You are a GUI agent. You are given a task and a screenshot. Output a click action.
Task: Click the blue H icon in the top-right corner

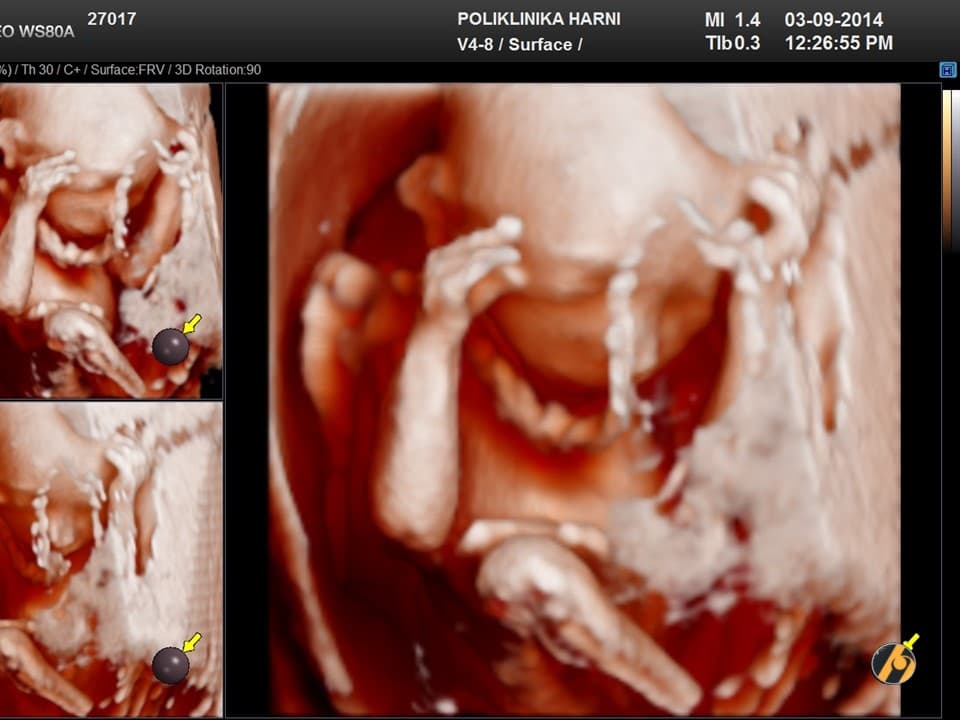[948, 70]
